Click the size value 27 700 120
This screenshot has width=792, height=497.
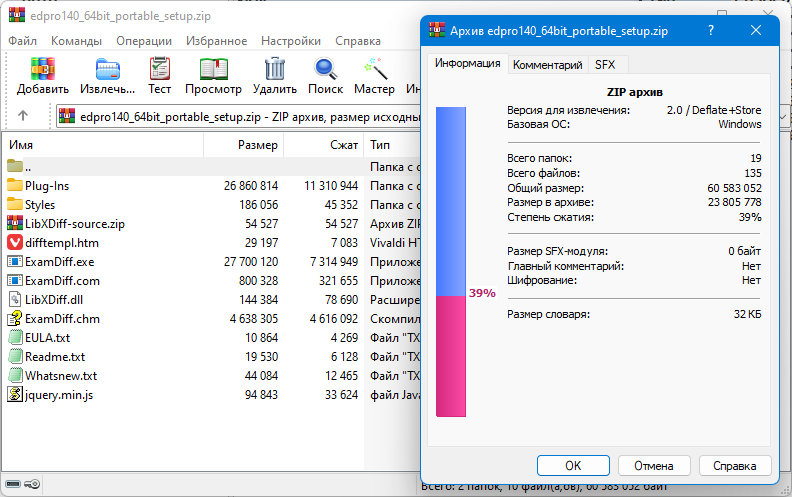click(251, 262)
